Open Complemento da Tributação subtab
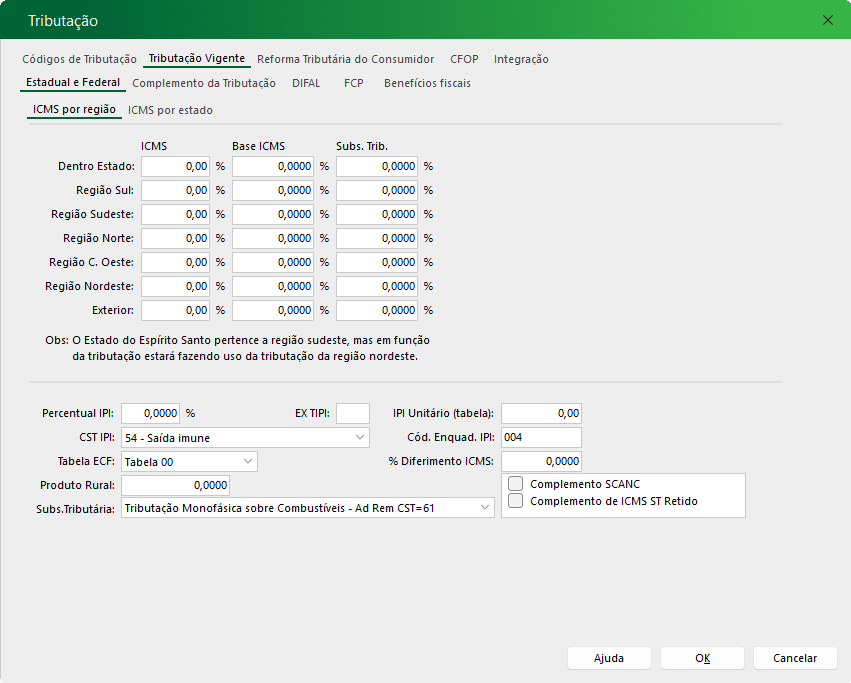 [203, 83]
